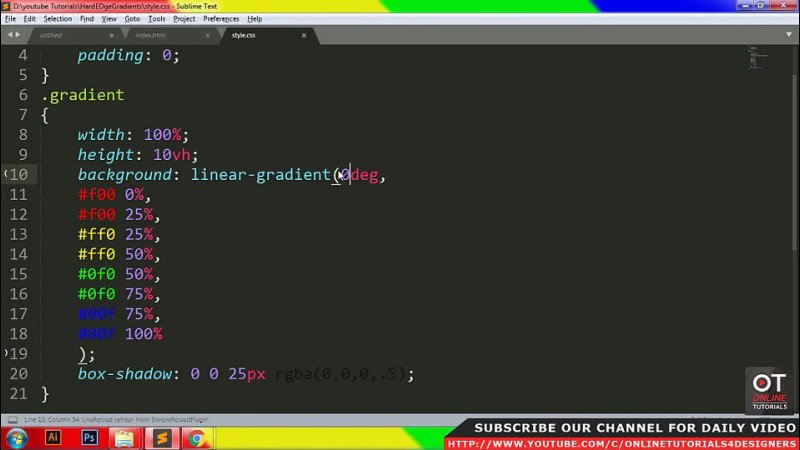Go to previous tab with left arrow
Screen dimensions: 800x450
click(x=10, y=35)
